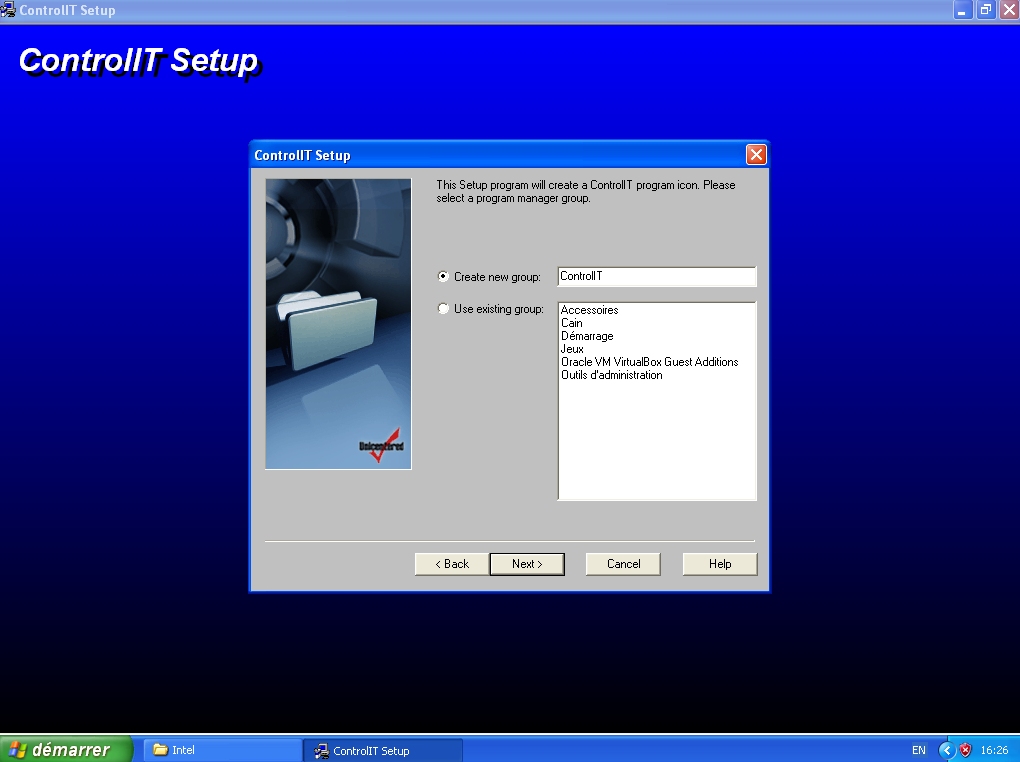Image resolution: width=1020 pixels, height=762 pixels.
Task: Select Démarrage in the program group list
Action: 587,336
